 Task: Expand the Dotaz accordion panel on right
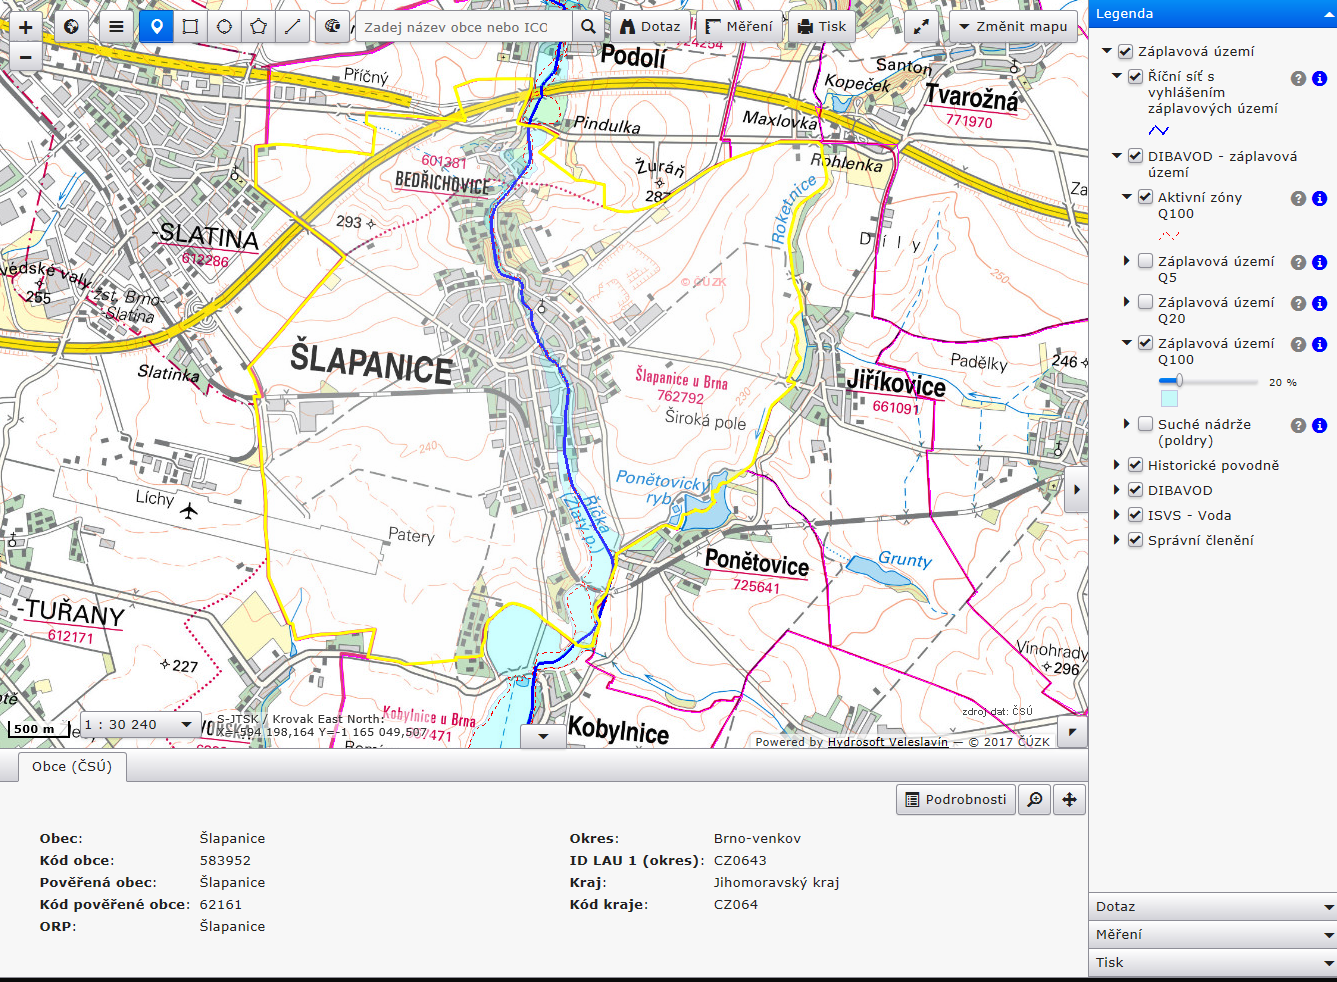[x=1213, y=907]
